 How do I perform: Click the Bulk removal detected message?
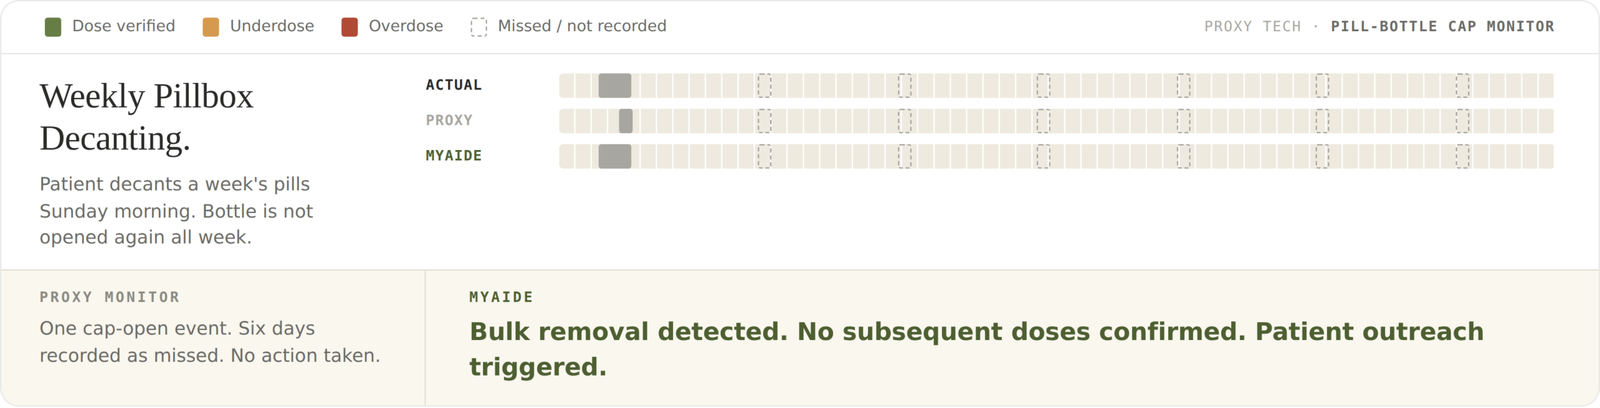pyautogui.click(x=977, y=349)
